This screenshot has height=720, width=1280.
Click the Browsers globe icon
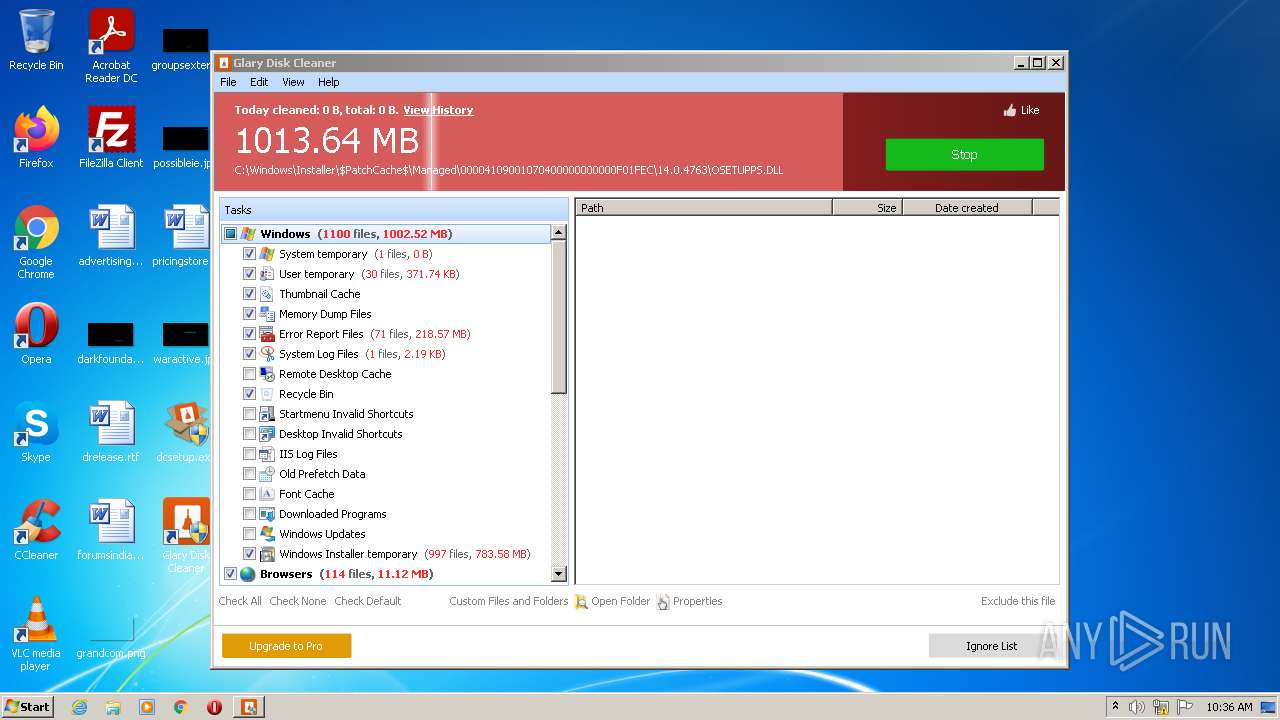click(248, 574)
